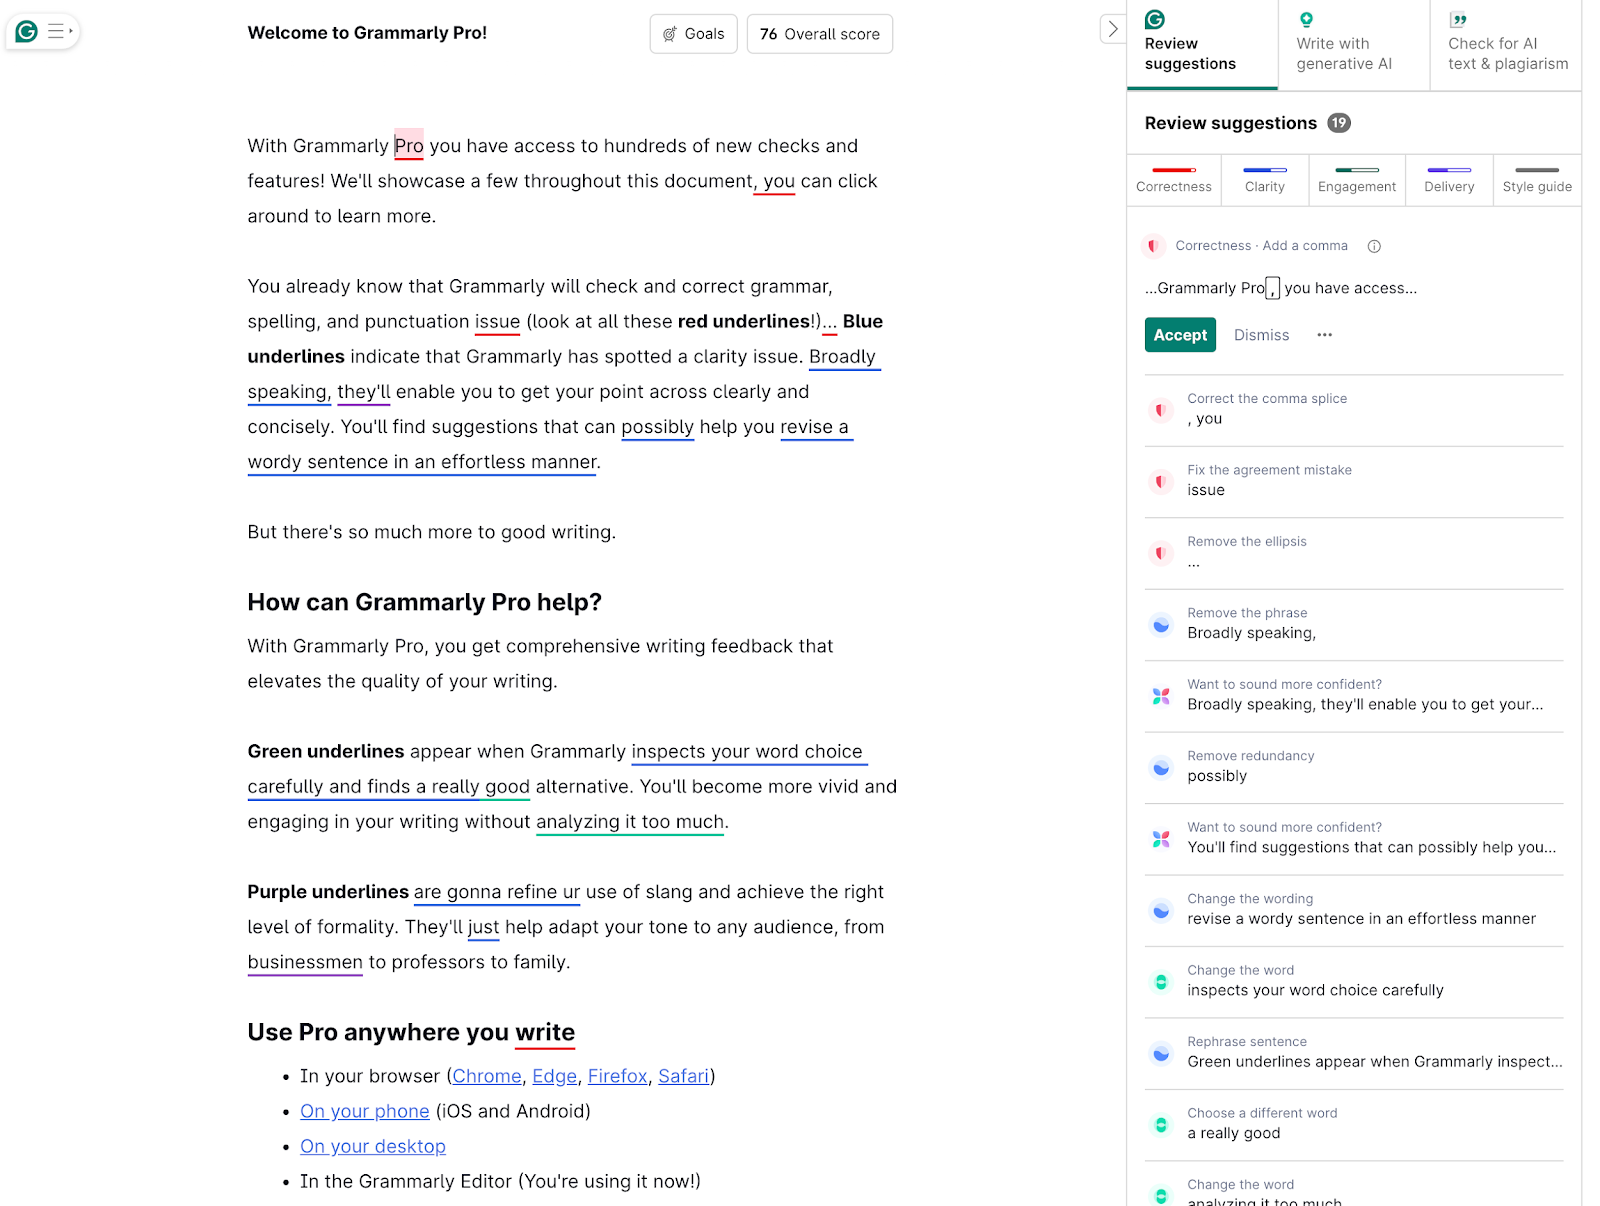Click the red shield icon on the comma splice suggestion

pyautogui.click(x=1160, y=410)
